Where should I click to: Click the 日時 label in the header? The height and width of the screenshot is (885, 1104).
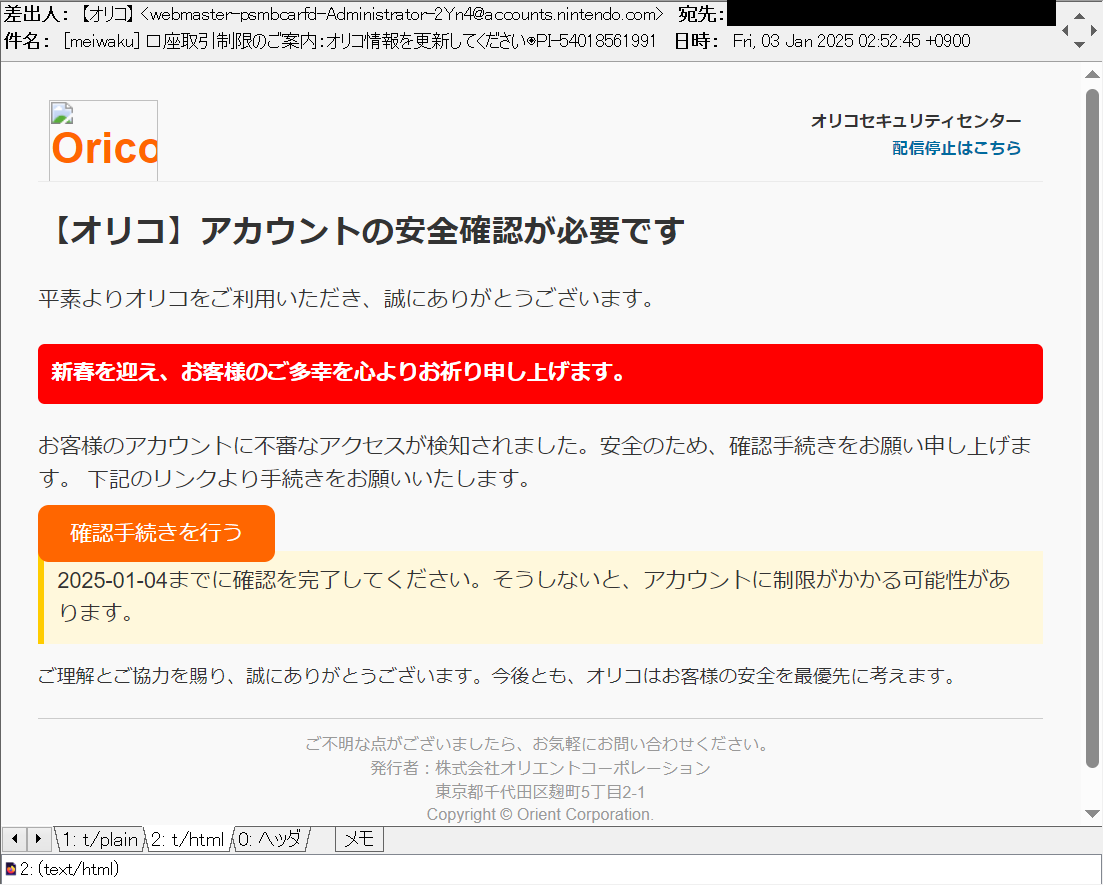point(696,41)
